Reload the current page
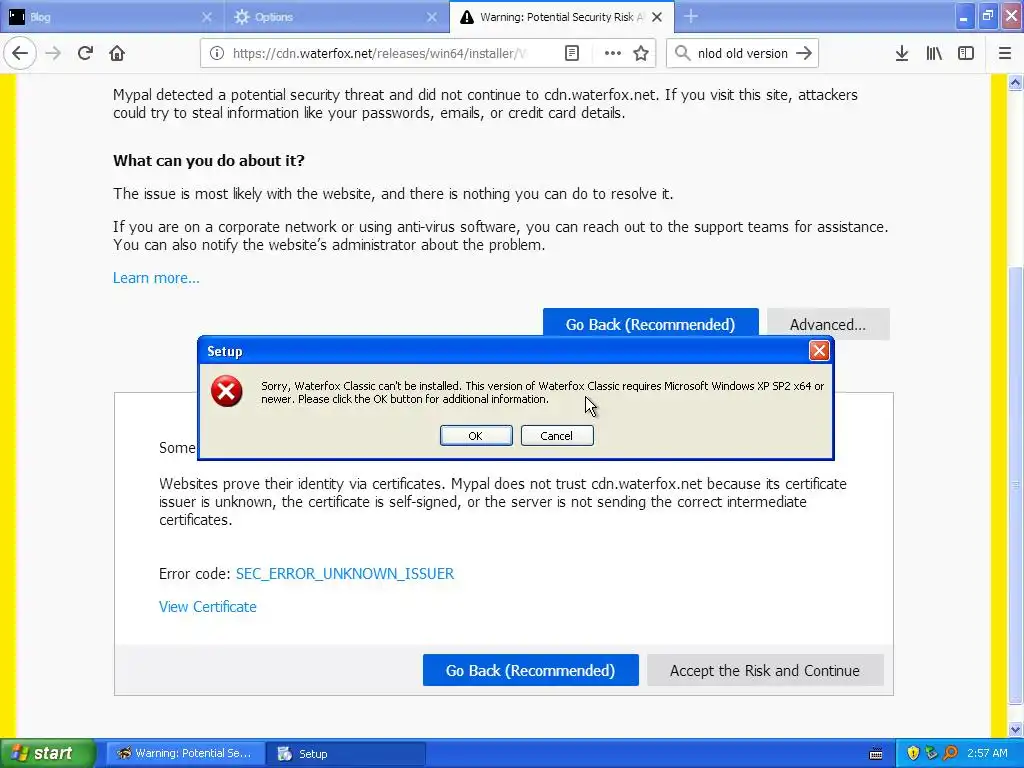This screenshot has height=768, width=1024. coord(85,53)
